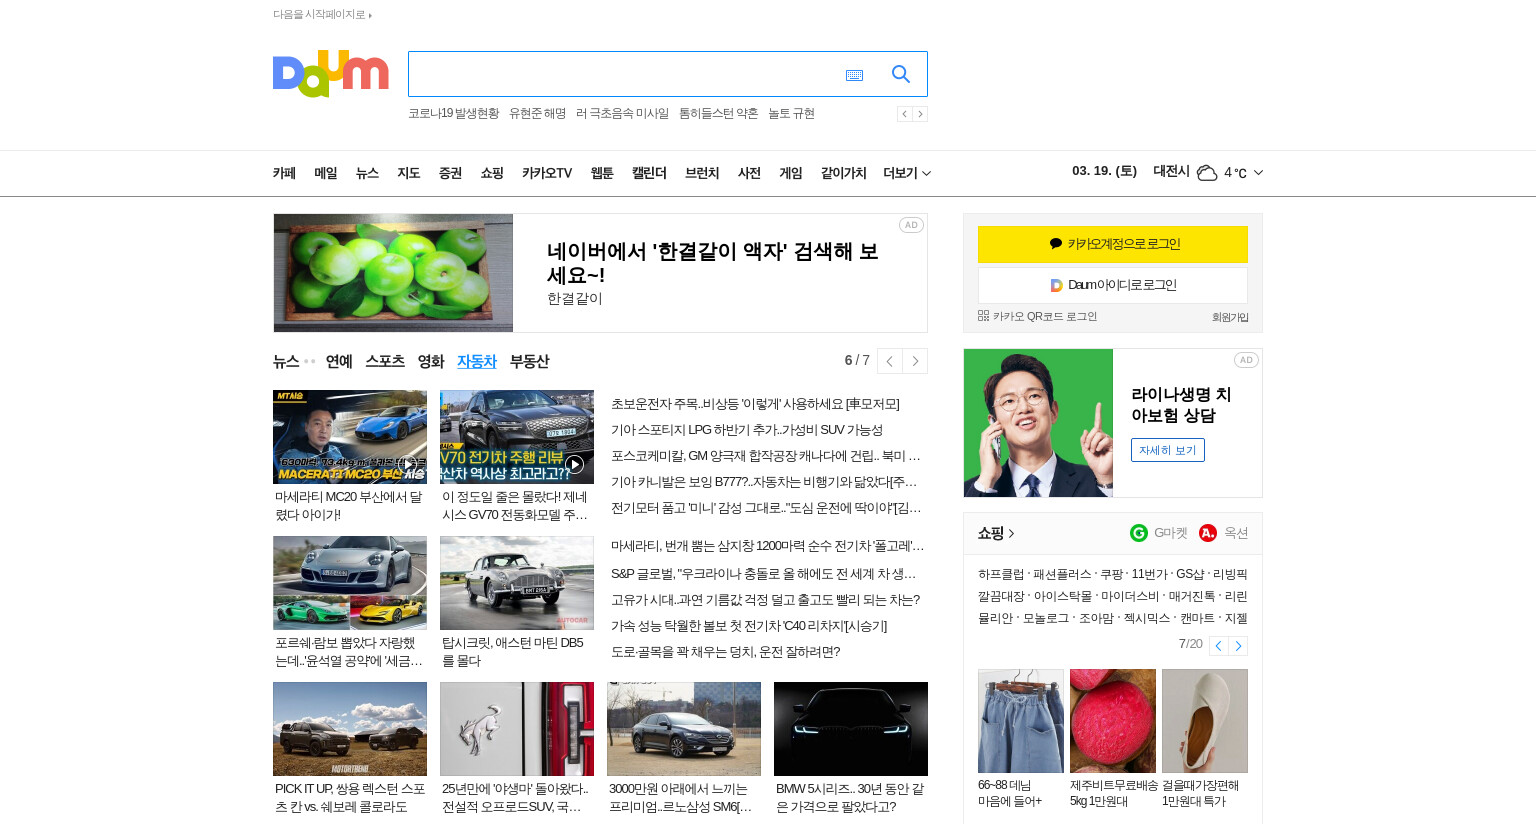The image size is (1536, 824).
Task: Open 카카오TV in the navigation bar
Action: (x=547, y=173)
